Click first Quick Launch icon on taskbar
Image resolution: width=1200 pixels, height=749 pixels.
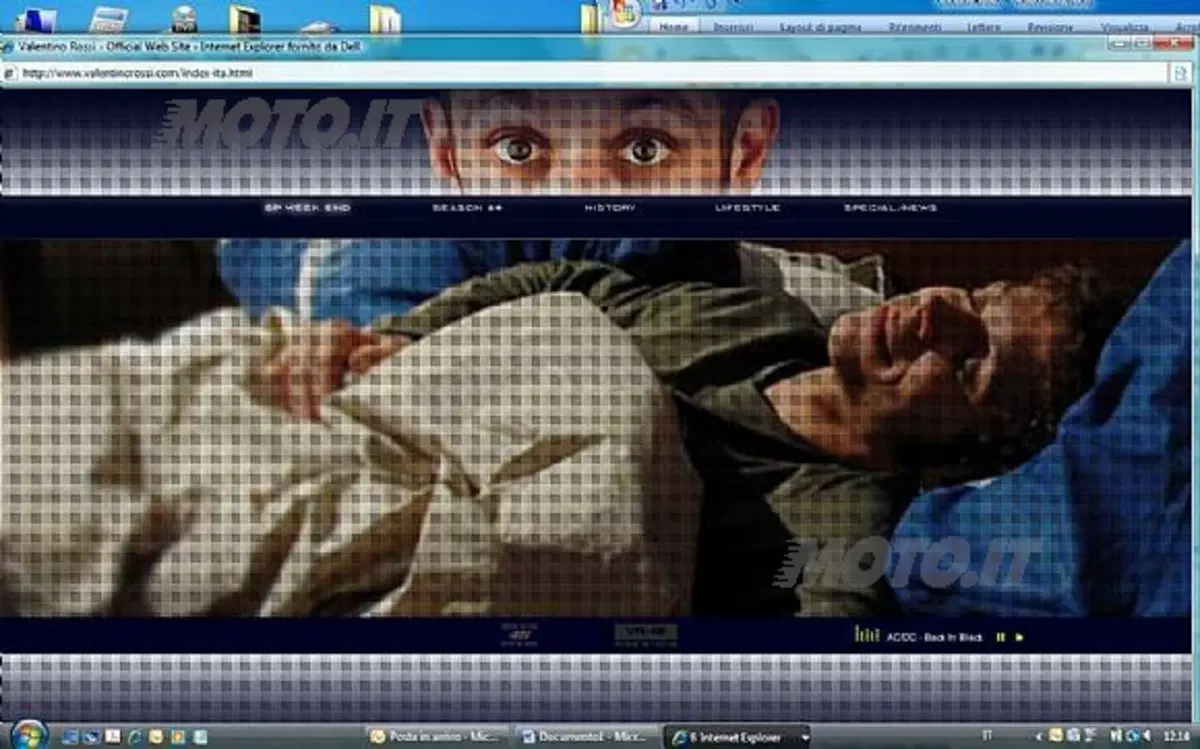[x=70, y=736]
